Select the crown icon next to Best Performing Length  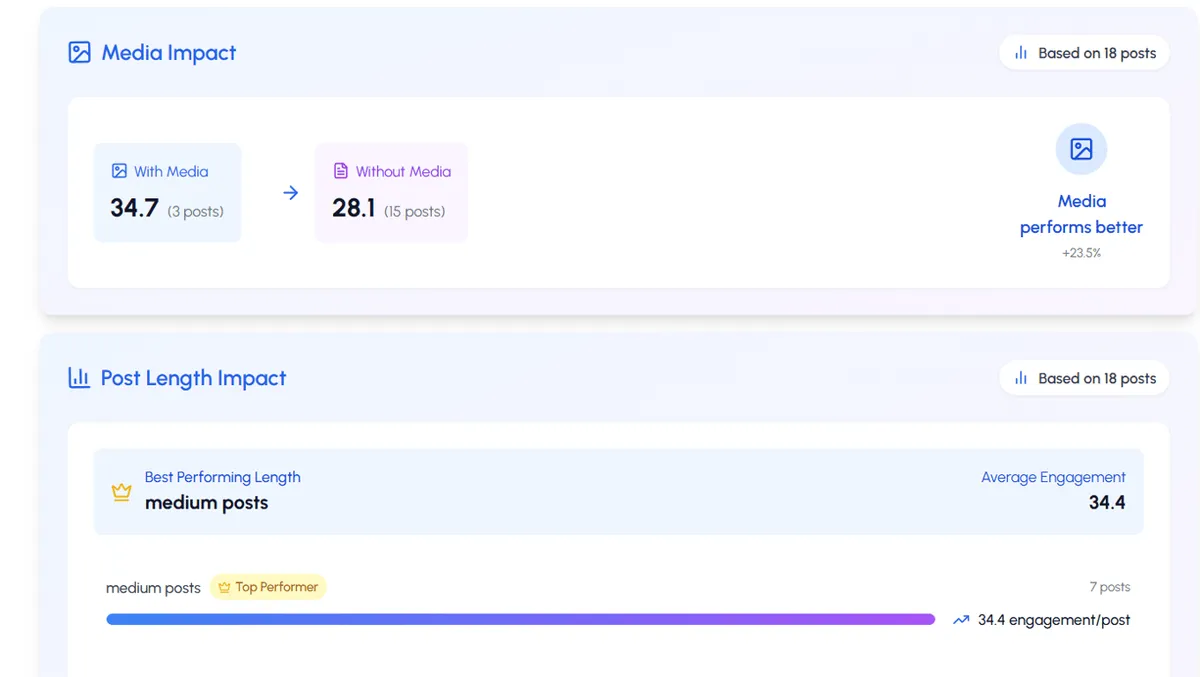pyautogui.click(x=121, y=492)
